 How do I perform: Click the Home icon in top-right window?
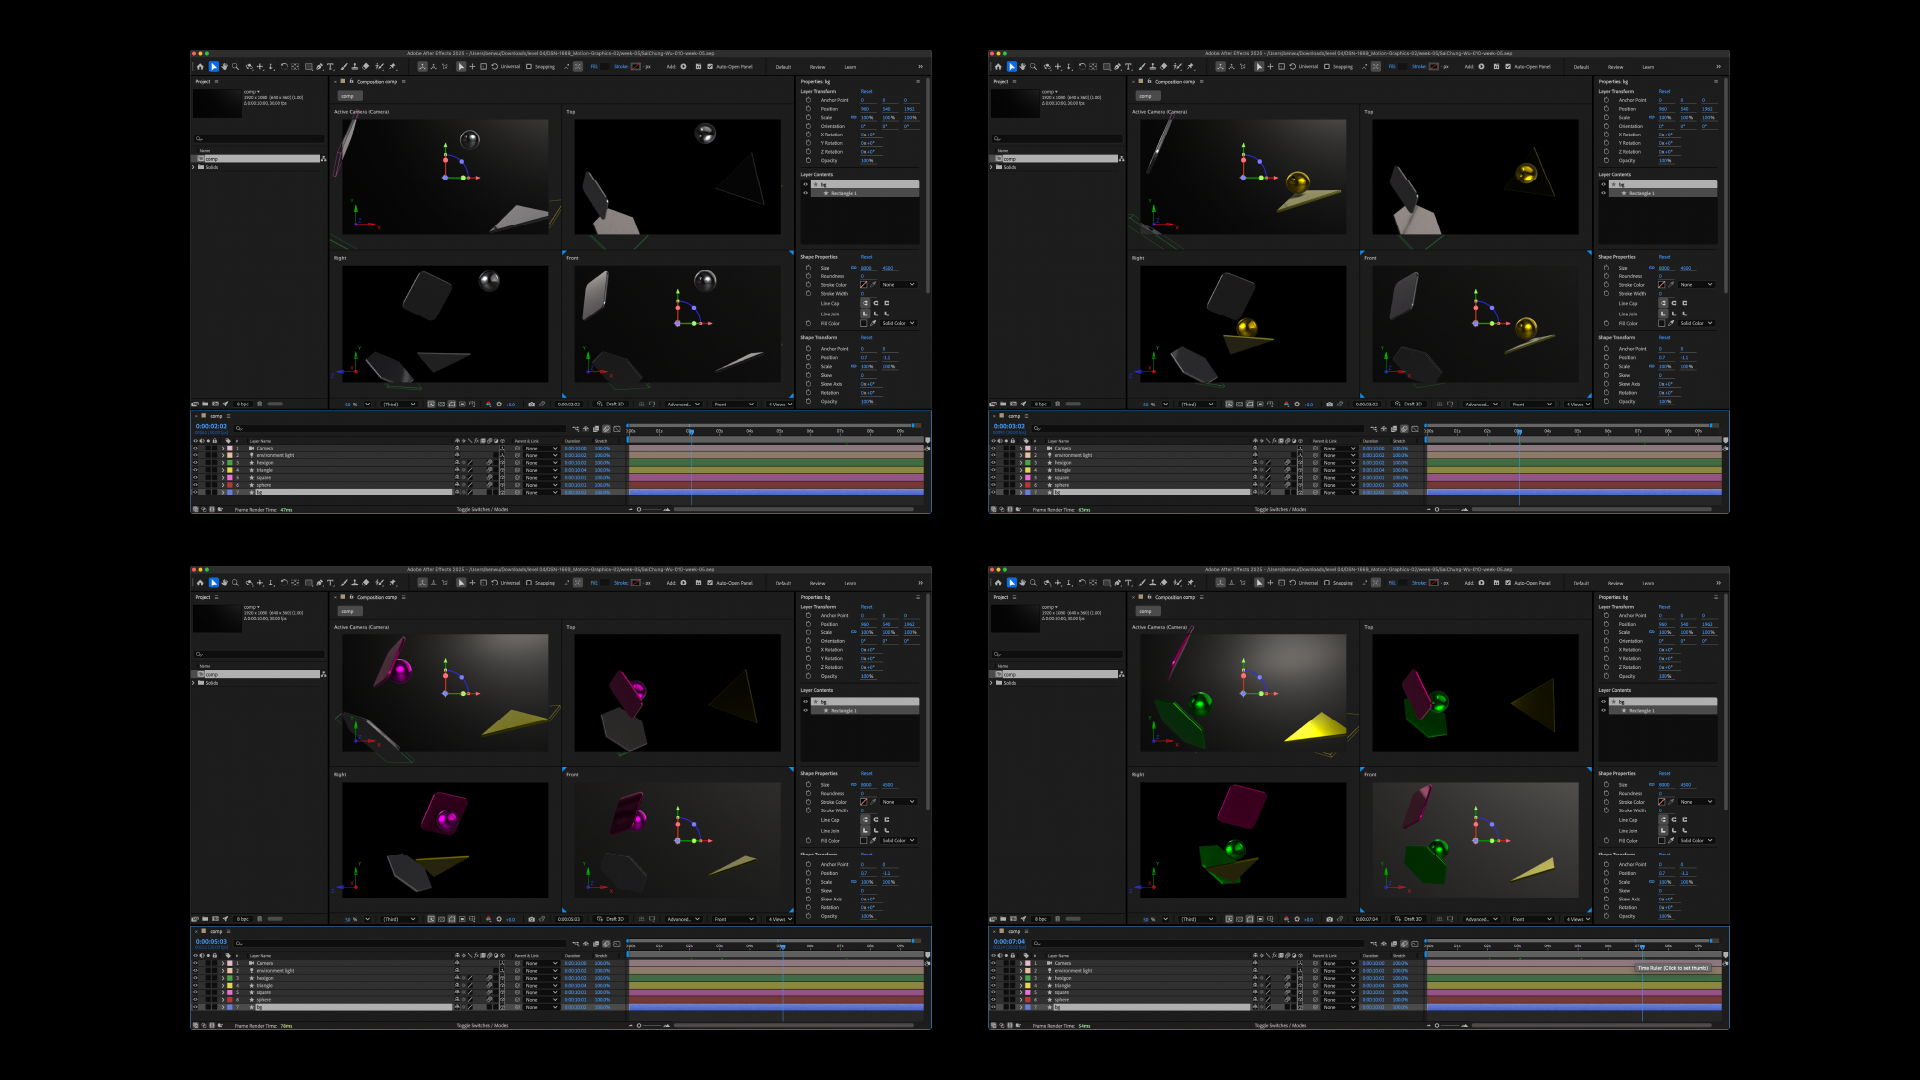click(998, 67)
